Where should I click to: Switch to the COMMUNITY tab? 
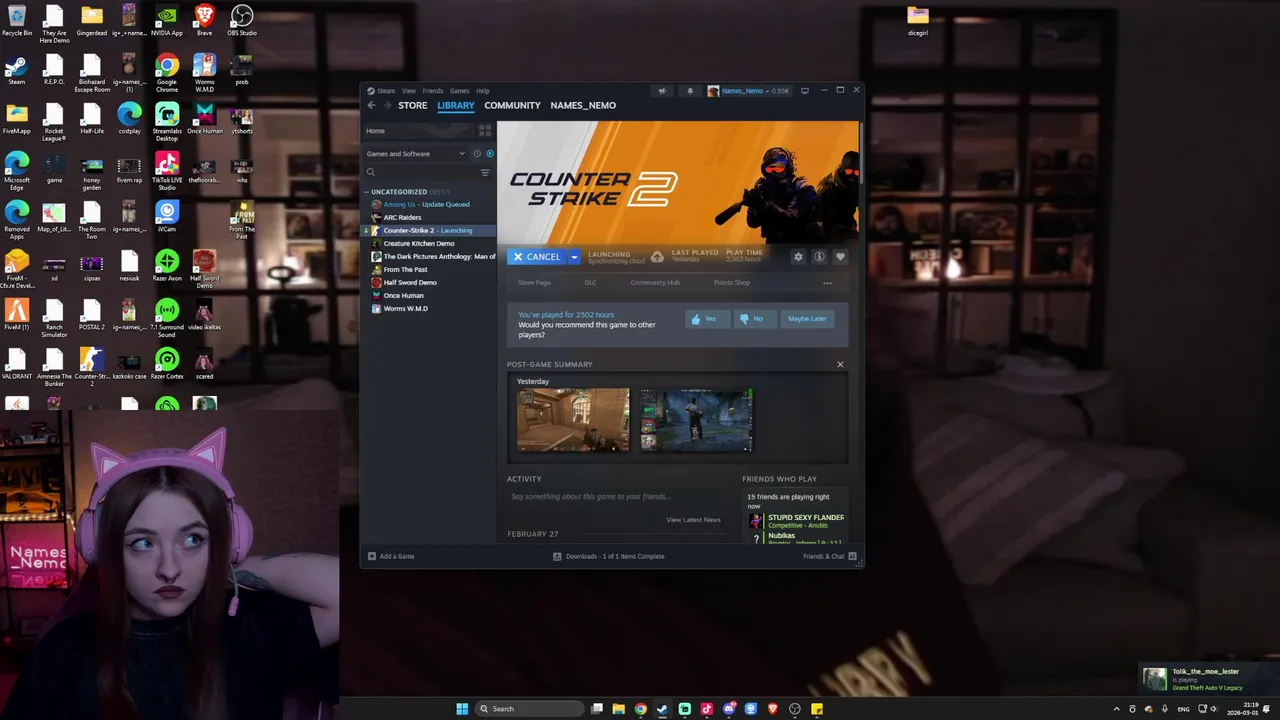pos(512,105)
